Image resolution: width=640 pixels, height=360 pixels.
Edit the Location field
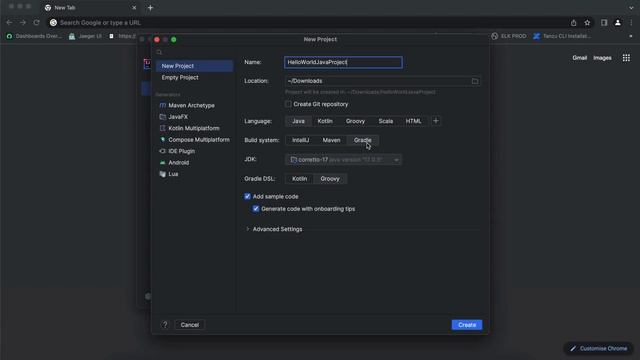tap(378, 81)
